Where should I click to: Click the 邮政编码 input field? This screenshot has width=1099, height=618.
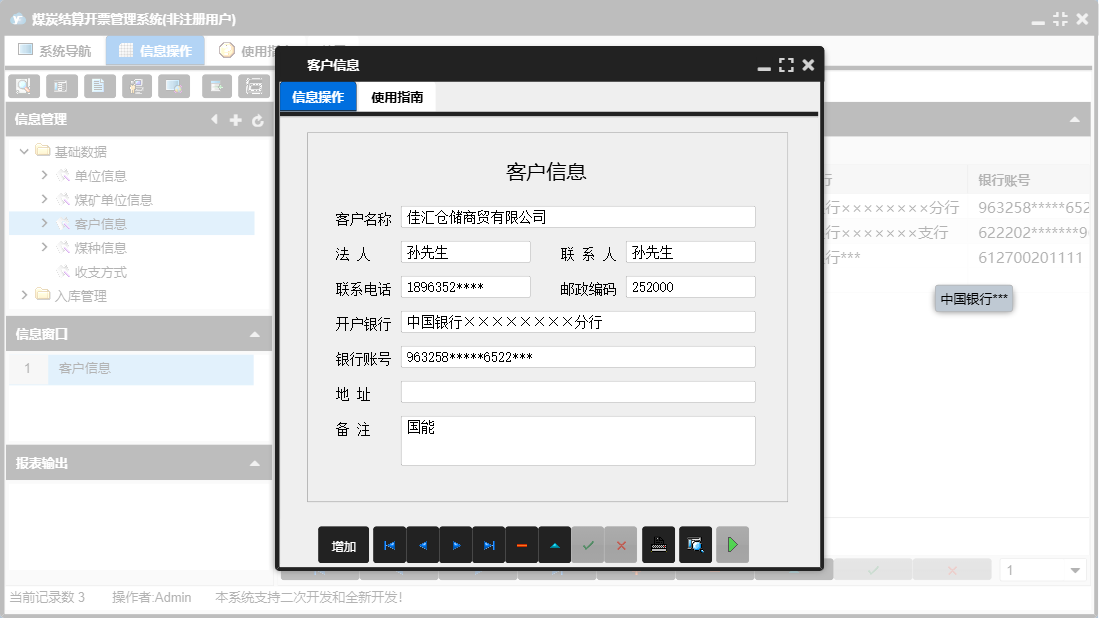691,287
